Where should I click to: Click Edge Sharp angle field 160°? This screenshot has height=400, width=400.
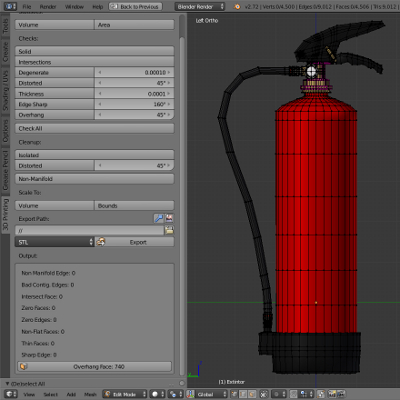click(134, 104)
